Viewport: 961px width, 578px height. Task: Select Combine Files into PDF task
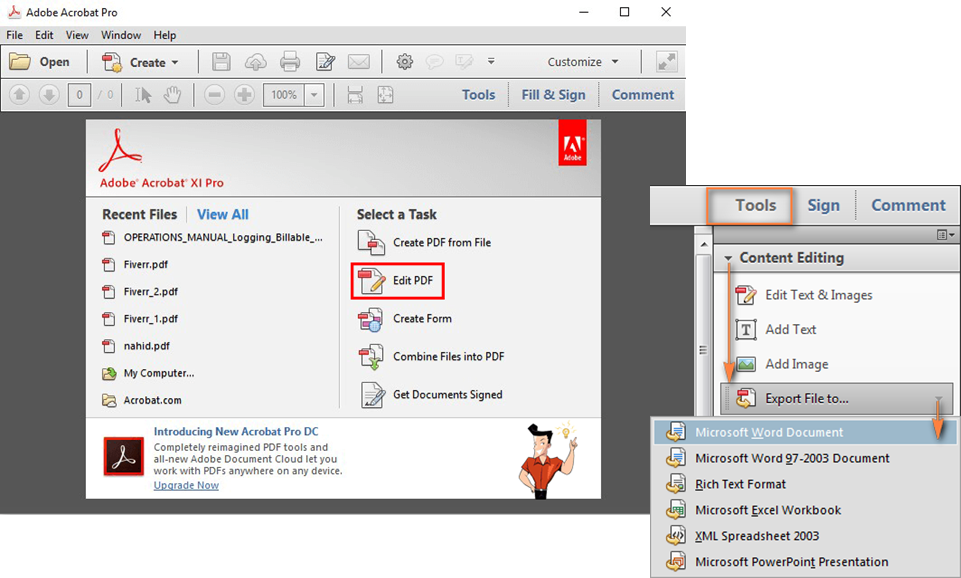(431, 357)
